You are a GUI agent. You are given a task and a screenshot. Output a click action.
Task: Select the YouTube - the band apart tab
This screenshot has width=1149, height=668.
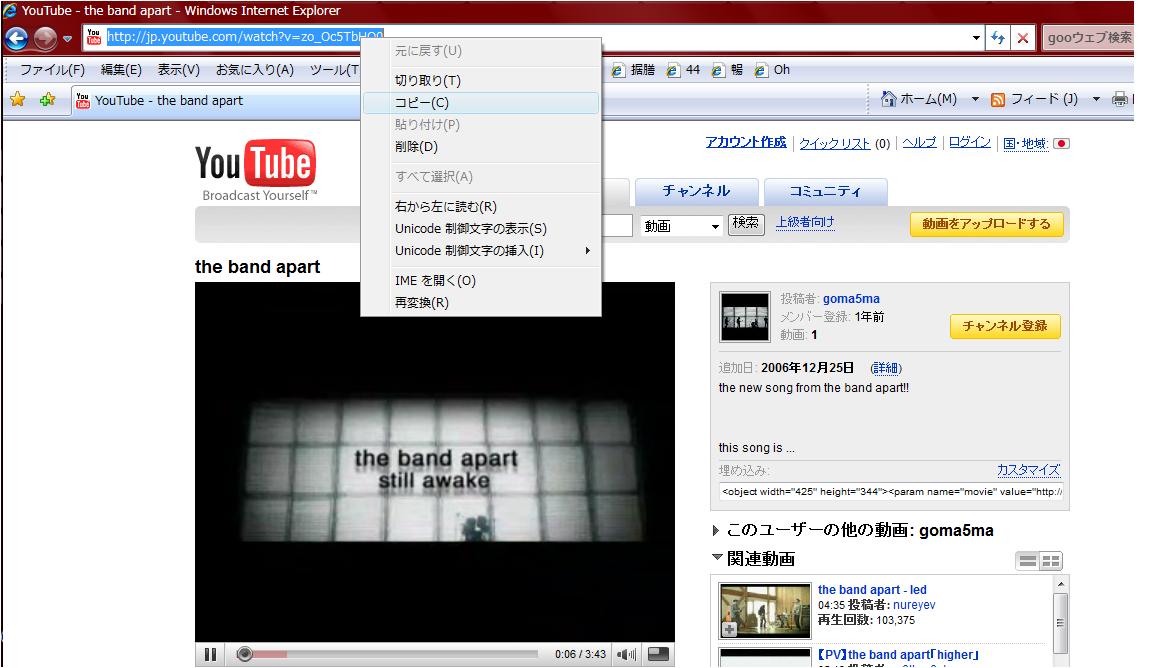pos(215,101)
